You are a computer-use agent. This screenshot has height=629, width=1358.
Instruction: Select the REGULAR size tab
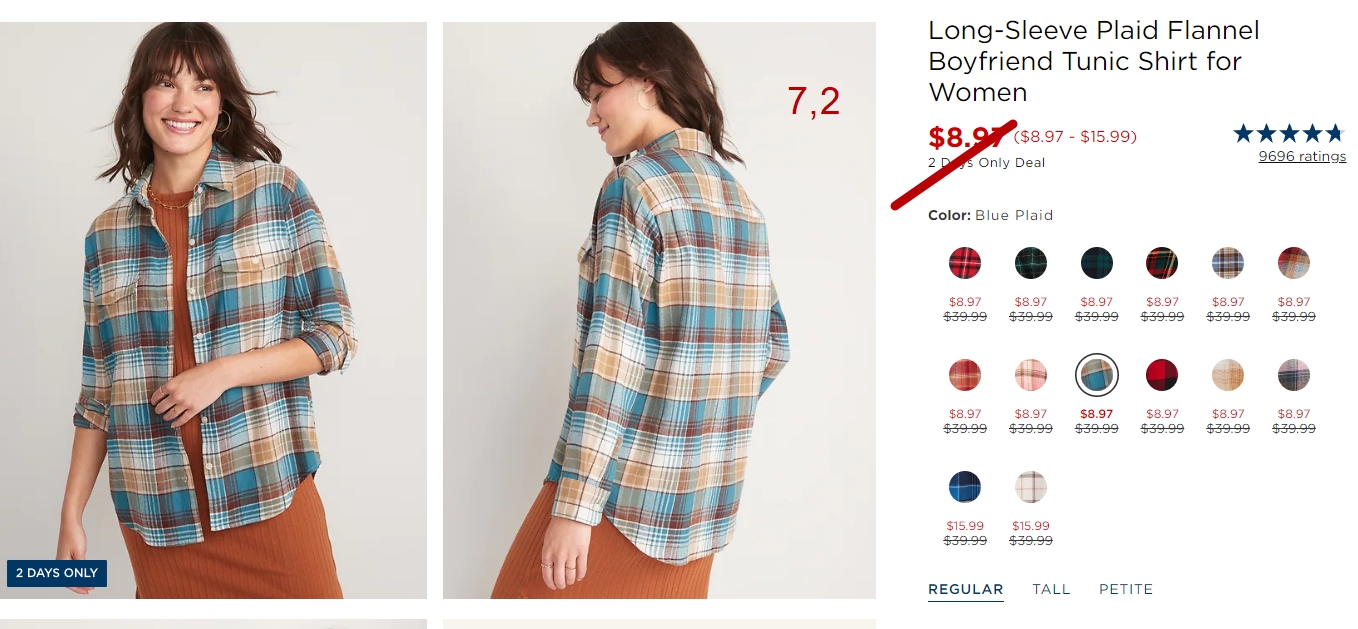pyautogui.click(x=965, y=589)
